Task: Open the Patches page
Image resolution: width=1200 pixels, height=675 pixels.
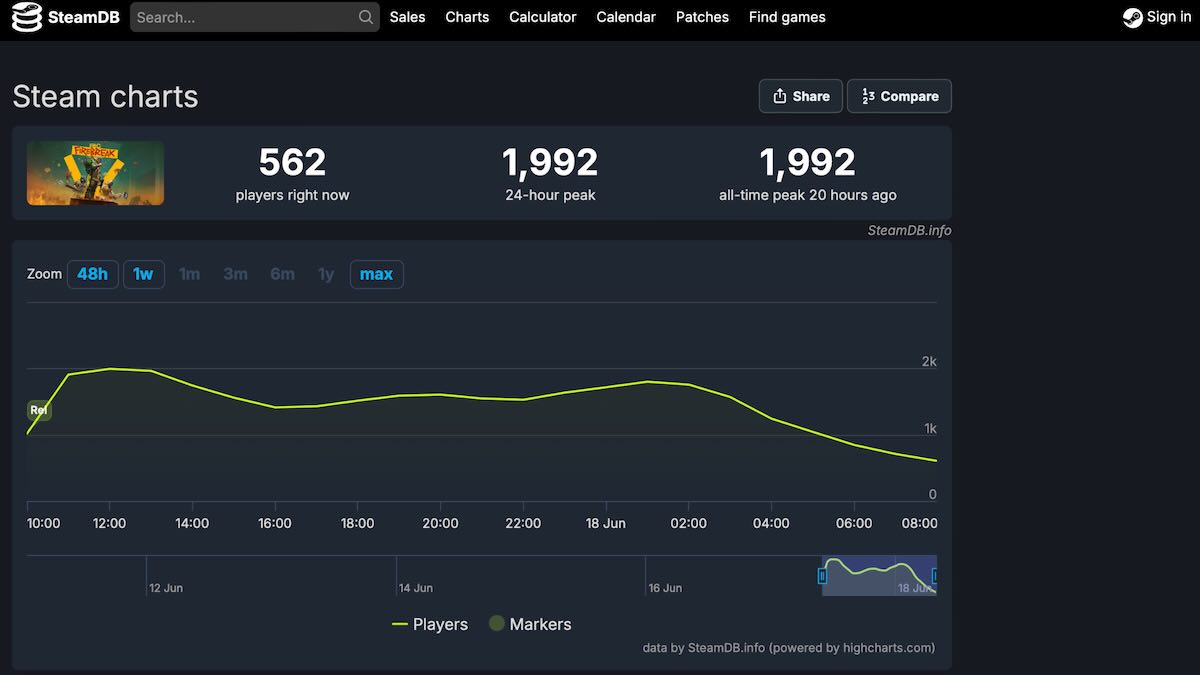Action: click(702, 17)
